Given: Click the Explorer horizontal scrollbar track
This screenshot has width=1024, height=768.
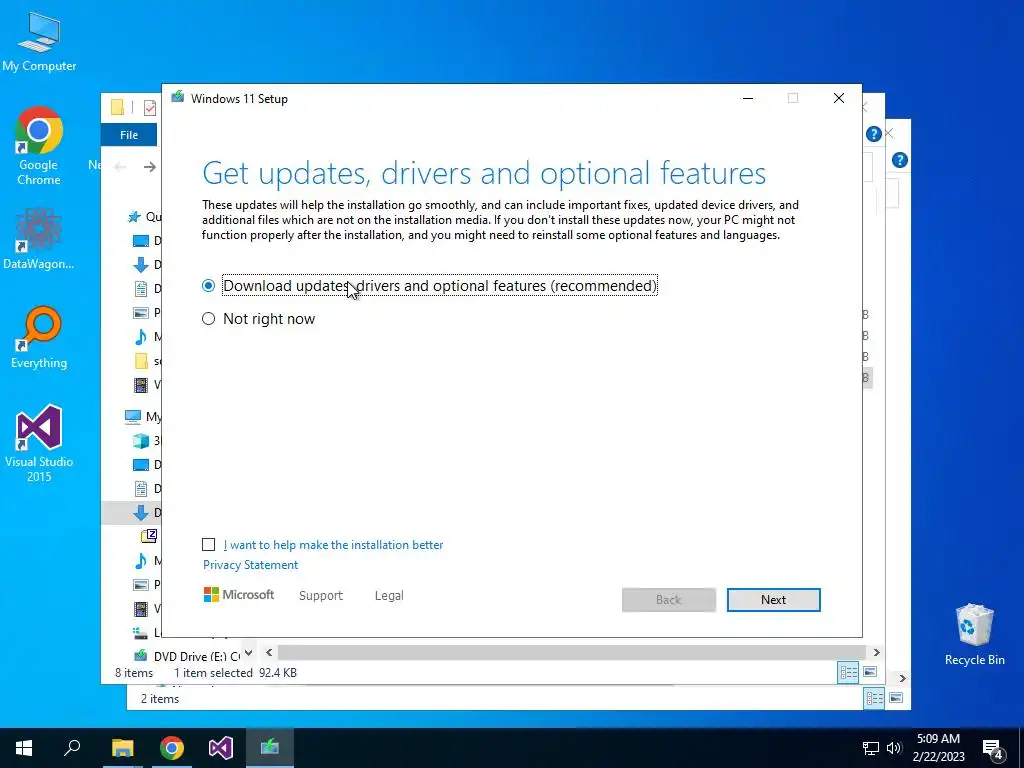Looking at the screenshot, I should [x=572, y=652].
